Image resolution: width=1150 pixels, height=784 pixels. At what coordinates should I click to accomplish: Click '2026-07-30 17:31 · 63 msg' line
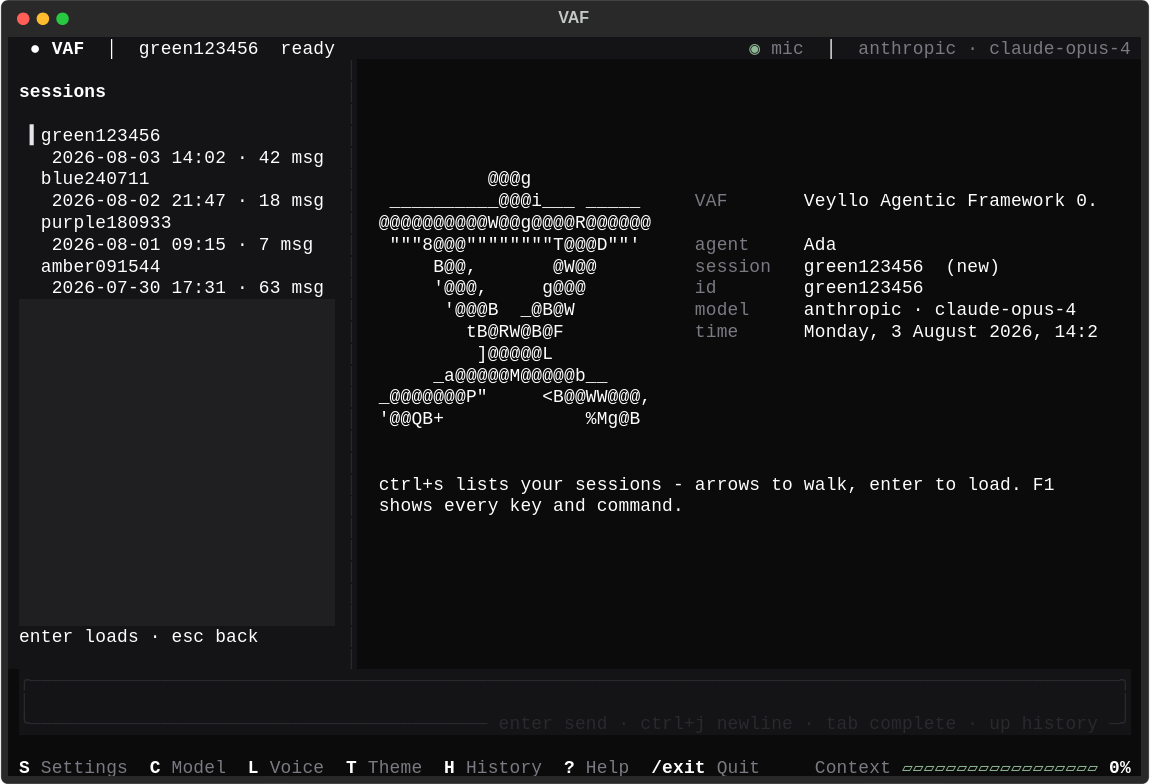[188, 288]
